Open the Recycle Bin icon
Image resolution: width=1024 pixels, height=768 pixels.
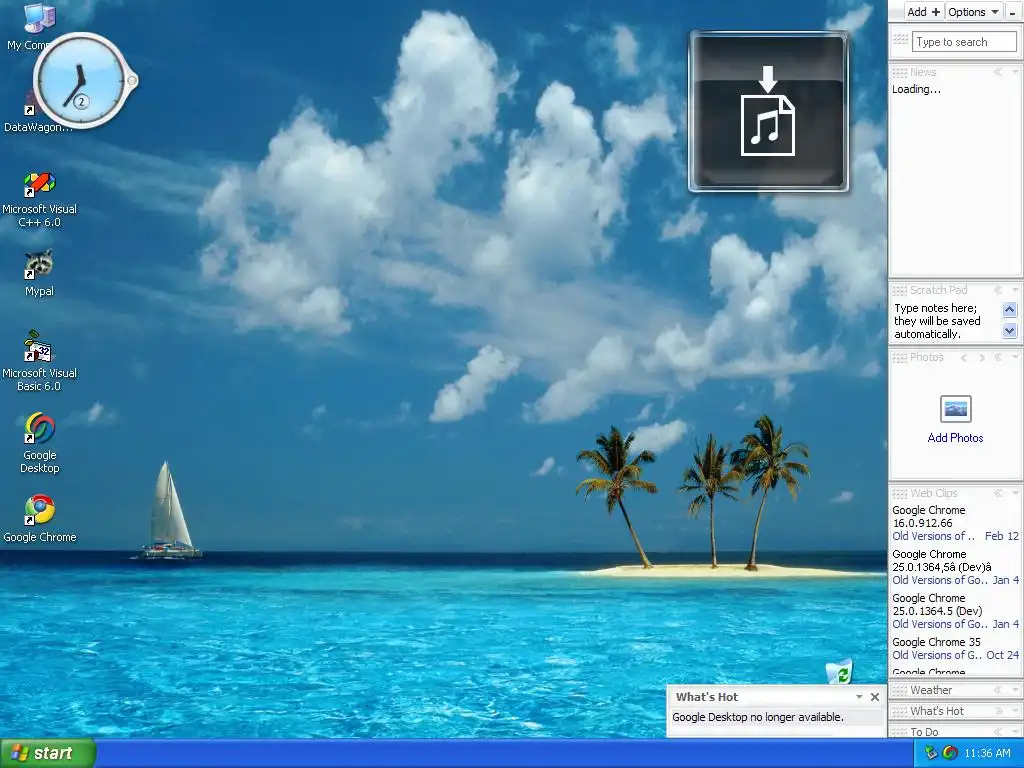point(840,671)
